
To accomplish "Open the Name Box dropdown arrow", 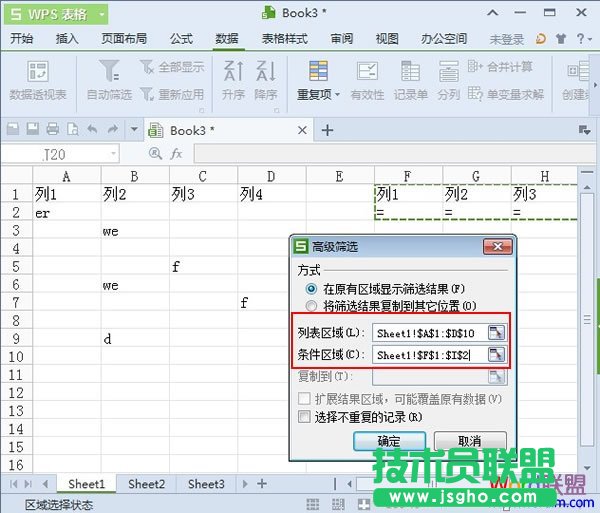I will pos(111,154).
